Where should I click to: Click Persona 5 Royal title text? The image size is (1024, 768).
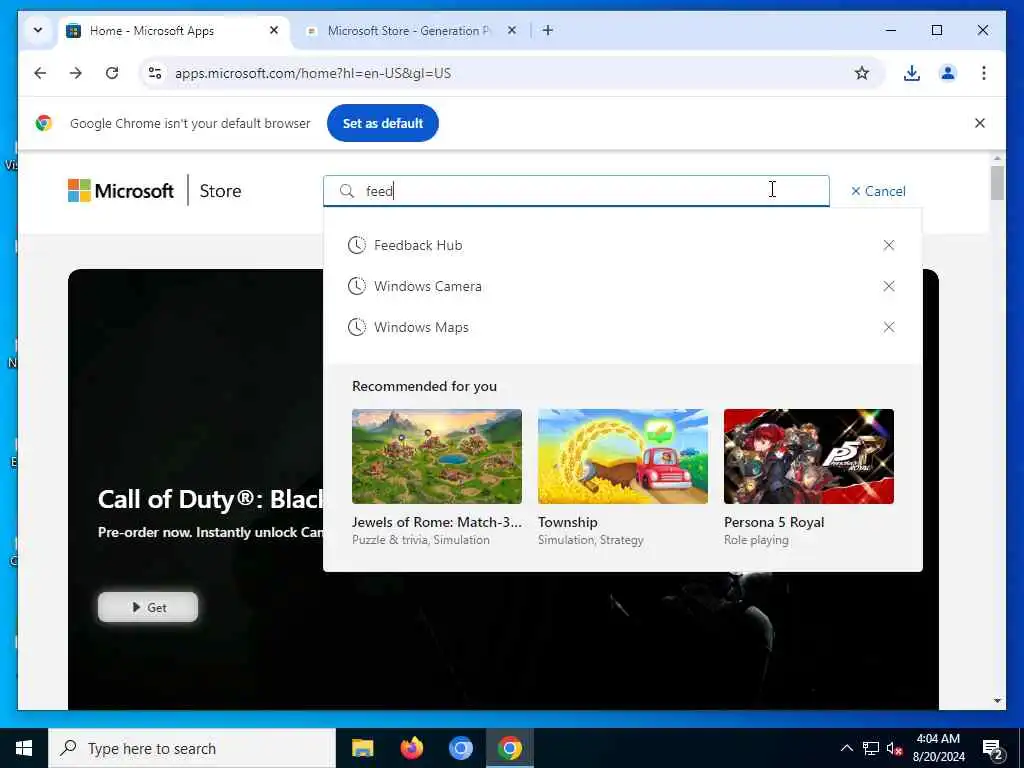(774, 522)
